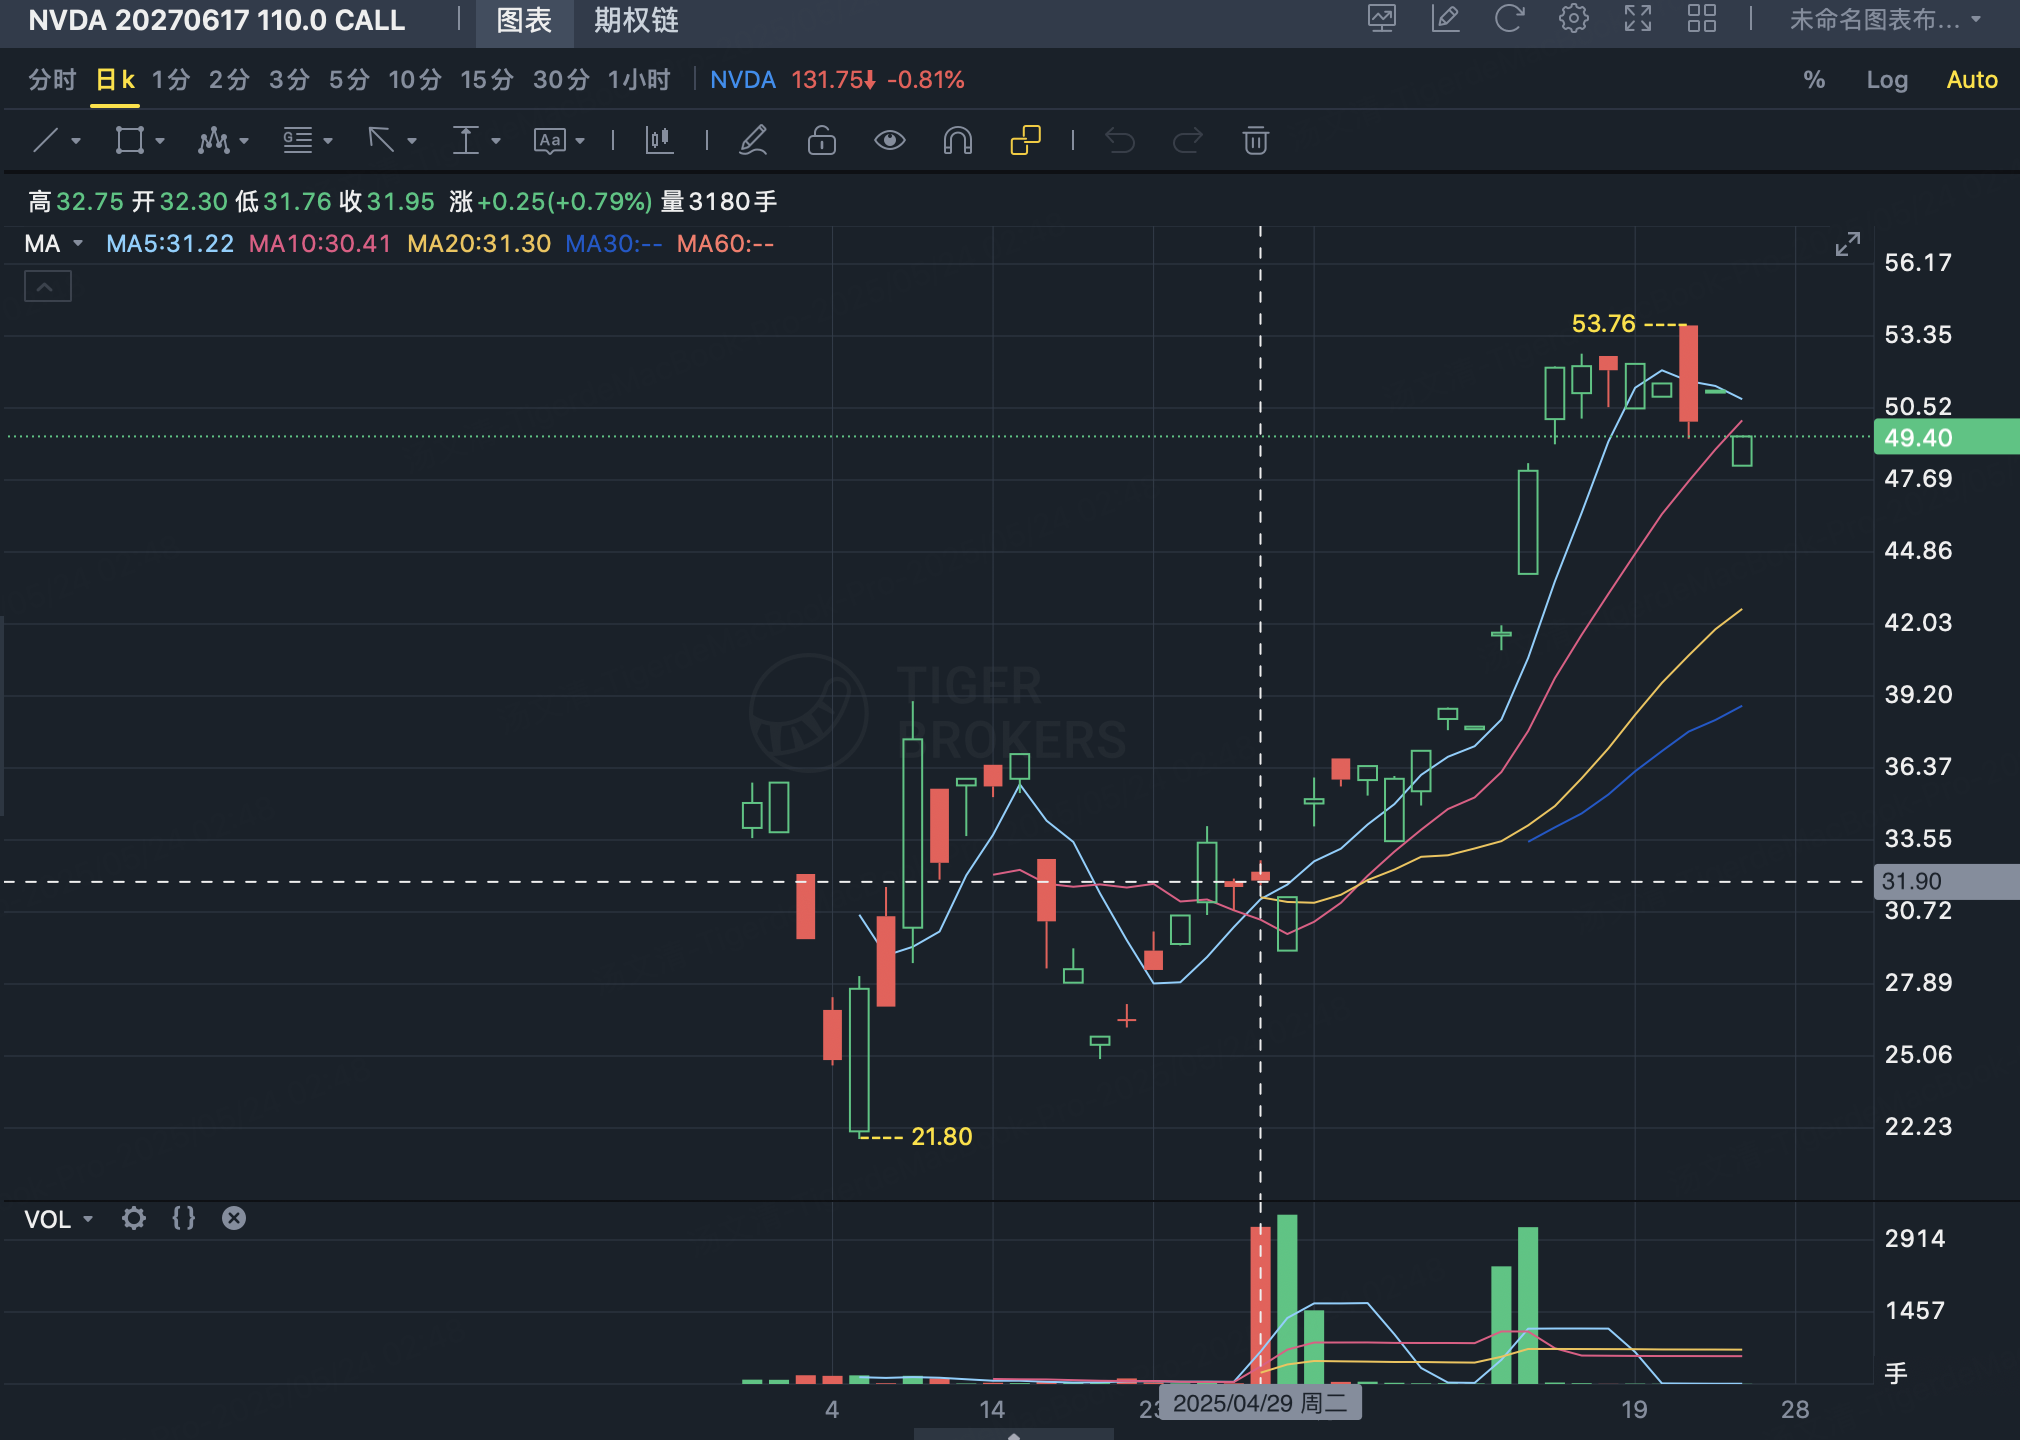Viewport: 2020px width, 1440px height.
Task: Toggle Log scale mode
Action: (x=1887, y=80)
